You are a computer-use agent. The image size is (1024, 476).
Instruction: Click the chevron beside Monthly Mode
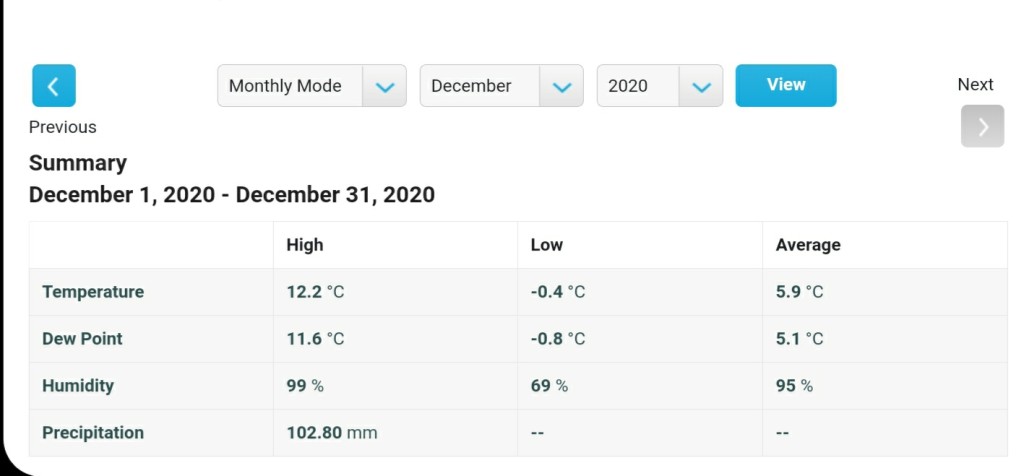point(385,86)
